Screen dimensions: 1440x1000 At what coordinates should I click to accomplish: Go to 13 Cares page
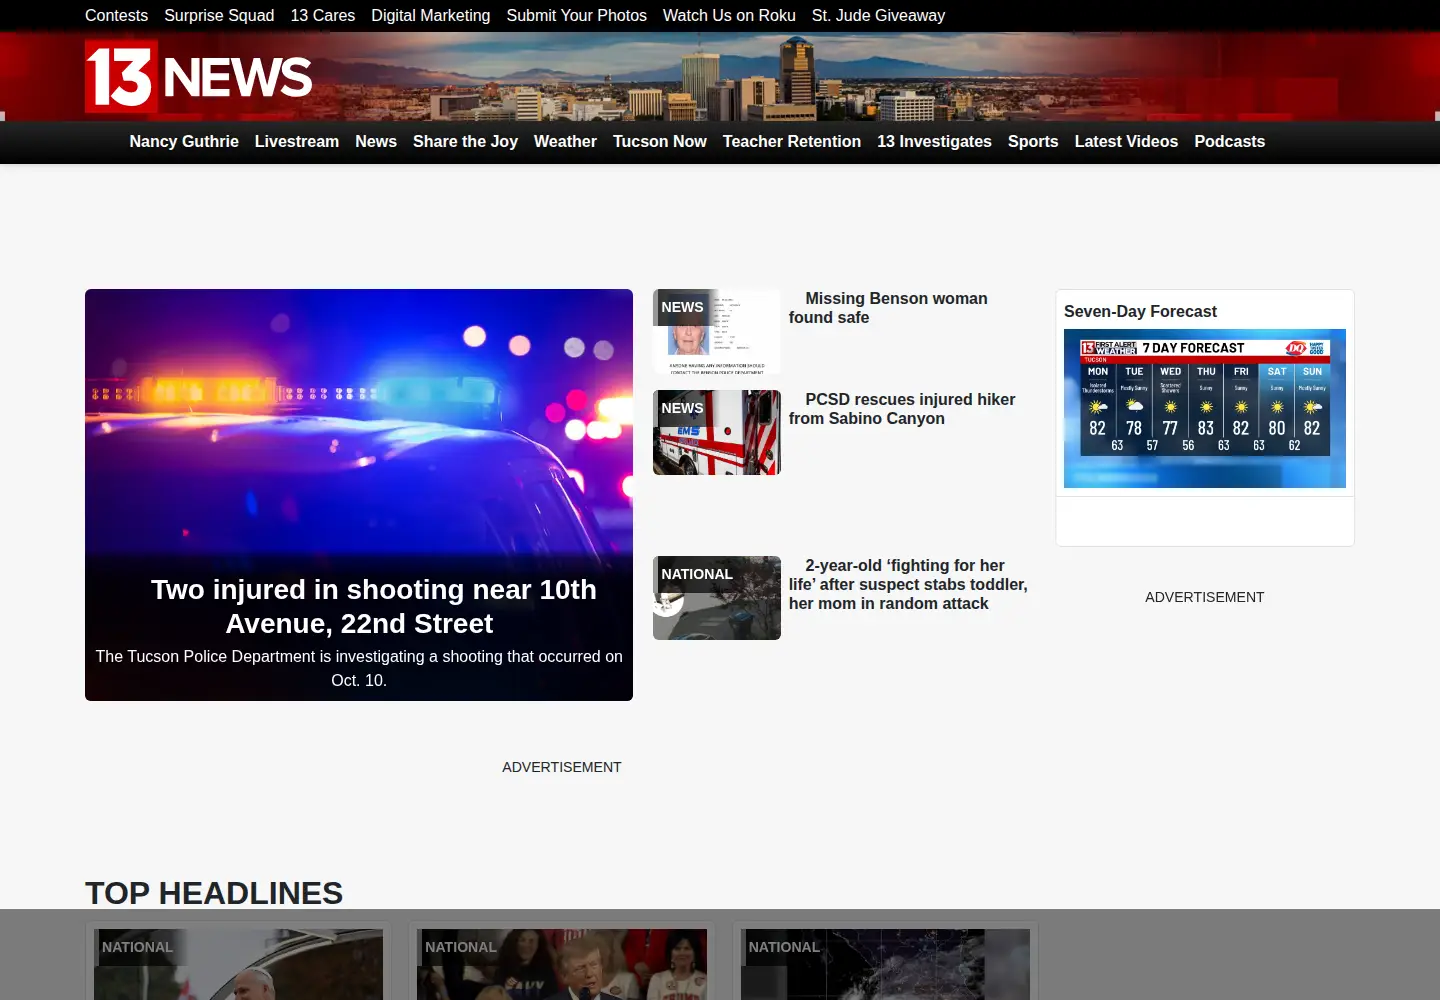point(323,16)
